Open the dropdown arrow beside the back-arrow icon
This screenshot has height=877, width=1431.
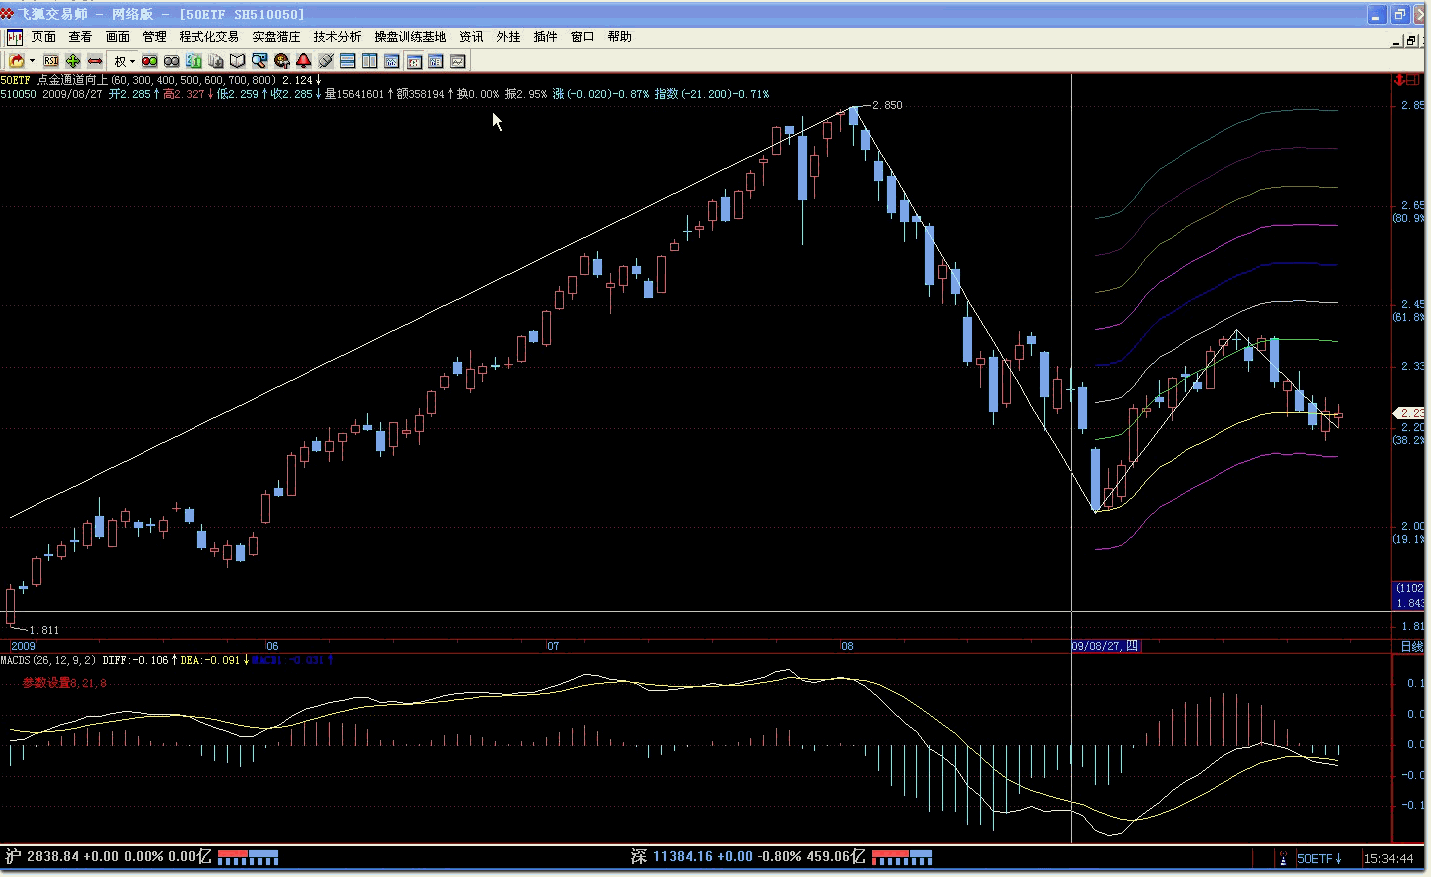pyautogui.click(x=32, y=61)
